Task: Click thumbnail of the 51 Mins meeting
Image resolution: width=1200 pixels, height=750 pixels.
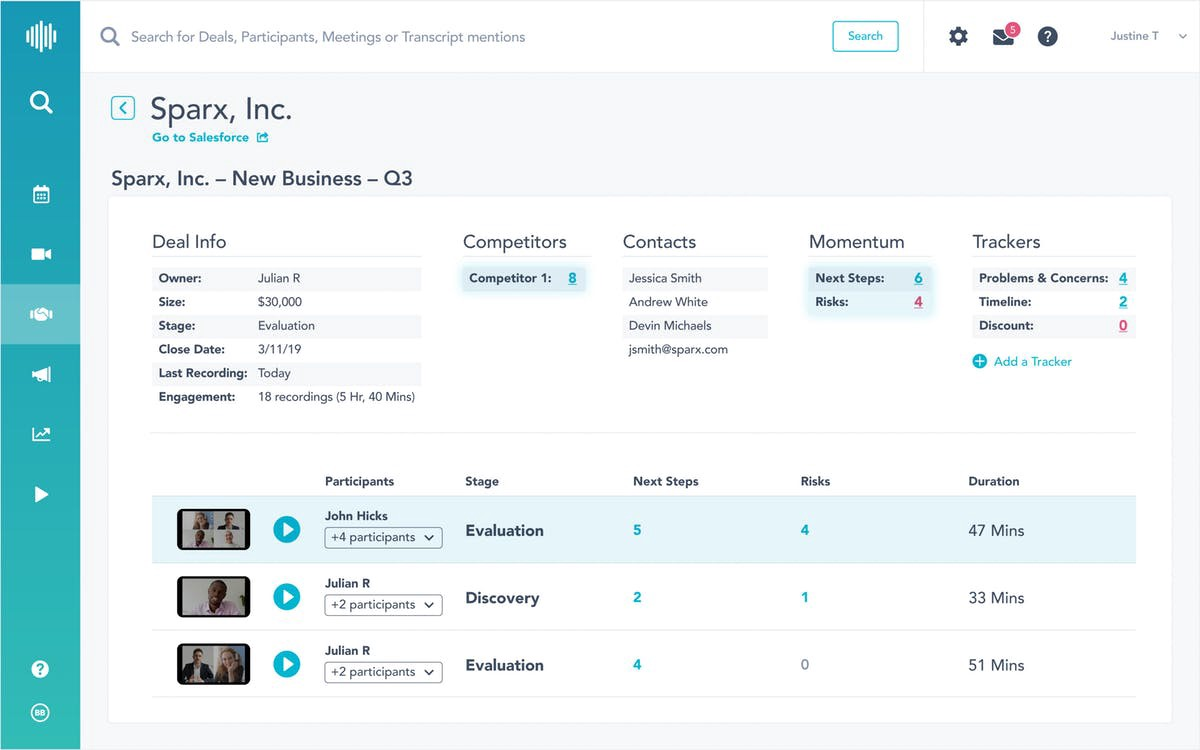Action: (213, 664)
